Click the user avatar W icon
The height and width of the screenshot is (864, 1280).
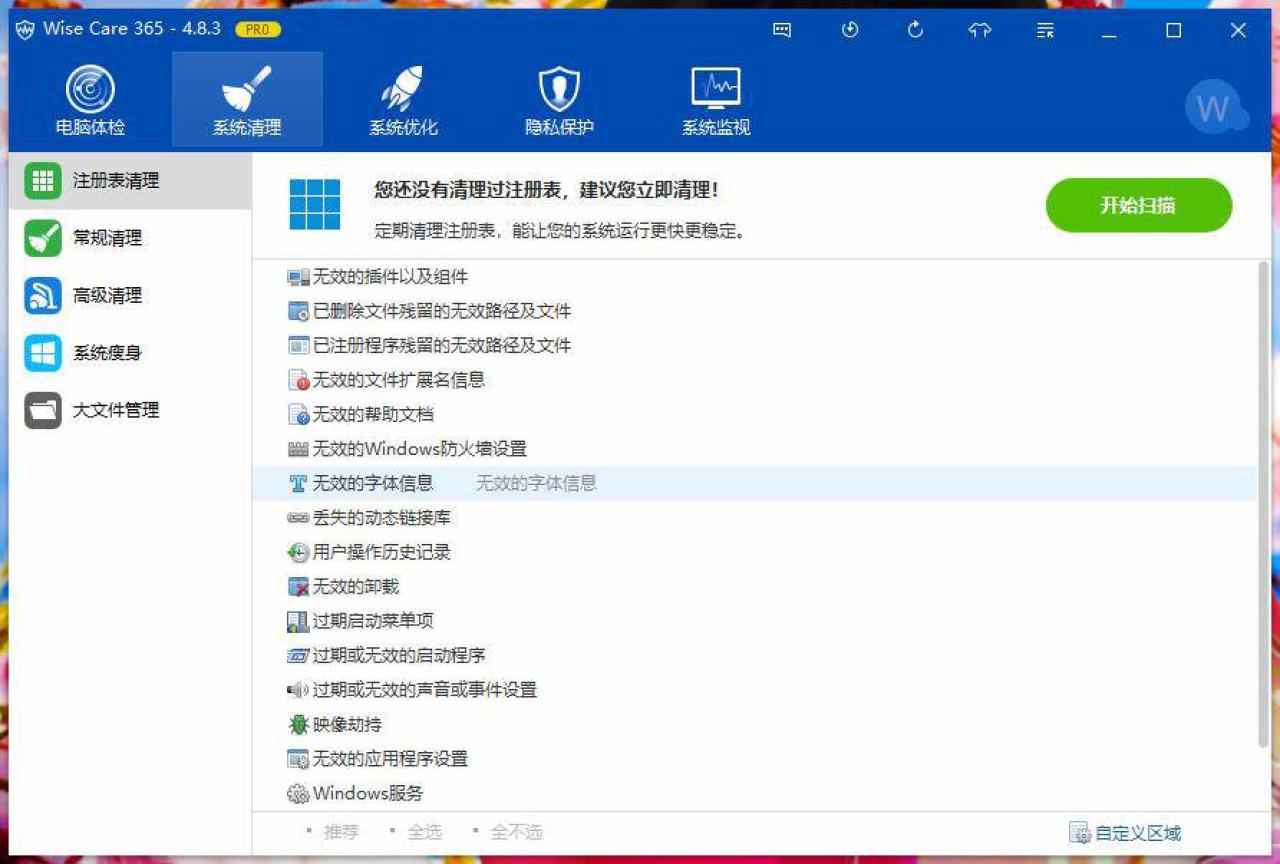tap(1214, 108)
